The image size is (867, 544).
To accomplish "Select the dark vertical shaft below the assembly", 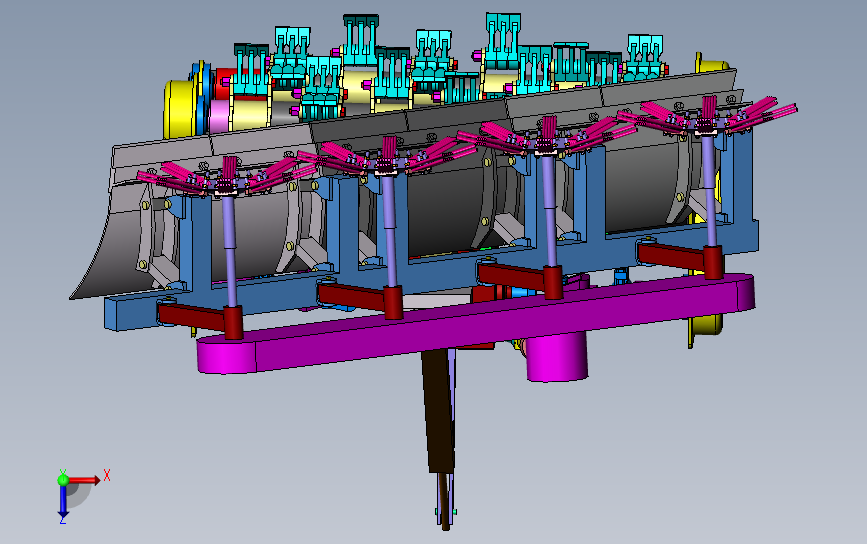I will (440, 412).
